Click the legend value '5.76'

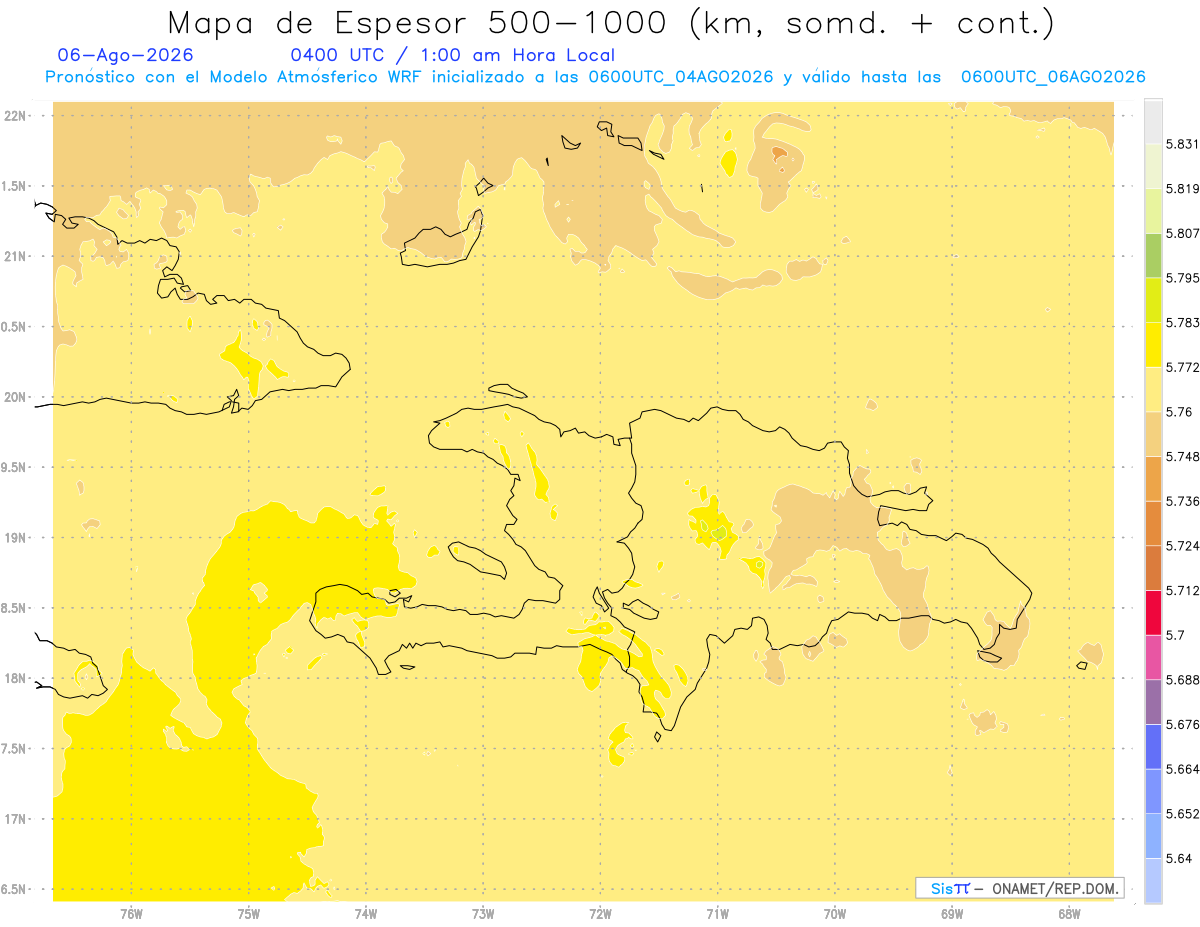(x=1179, y=411)
